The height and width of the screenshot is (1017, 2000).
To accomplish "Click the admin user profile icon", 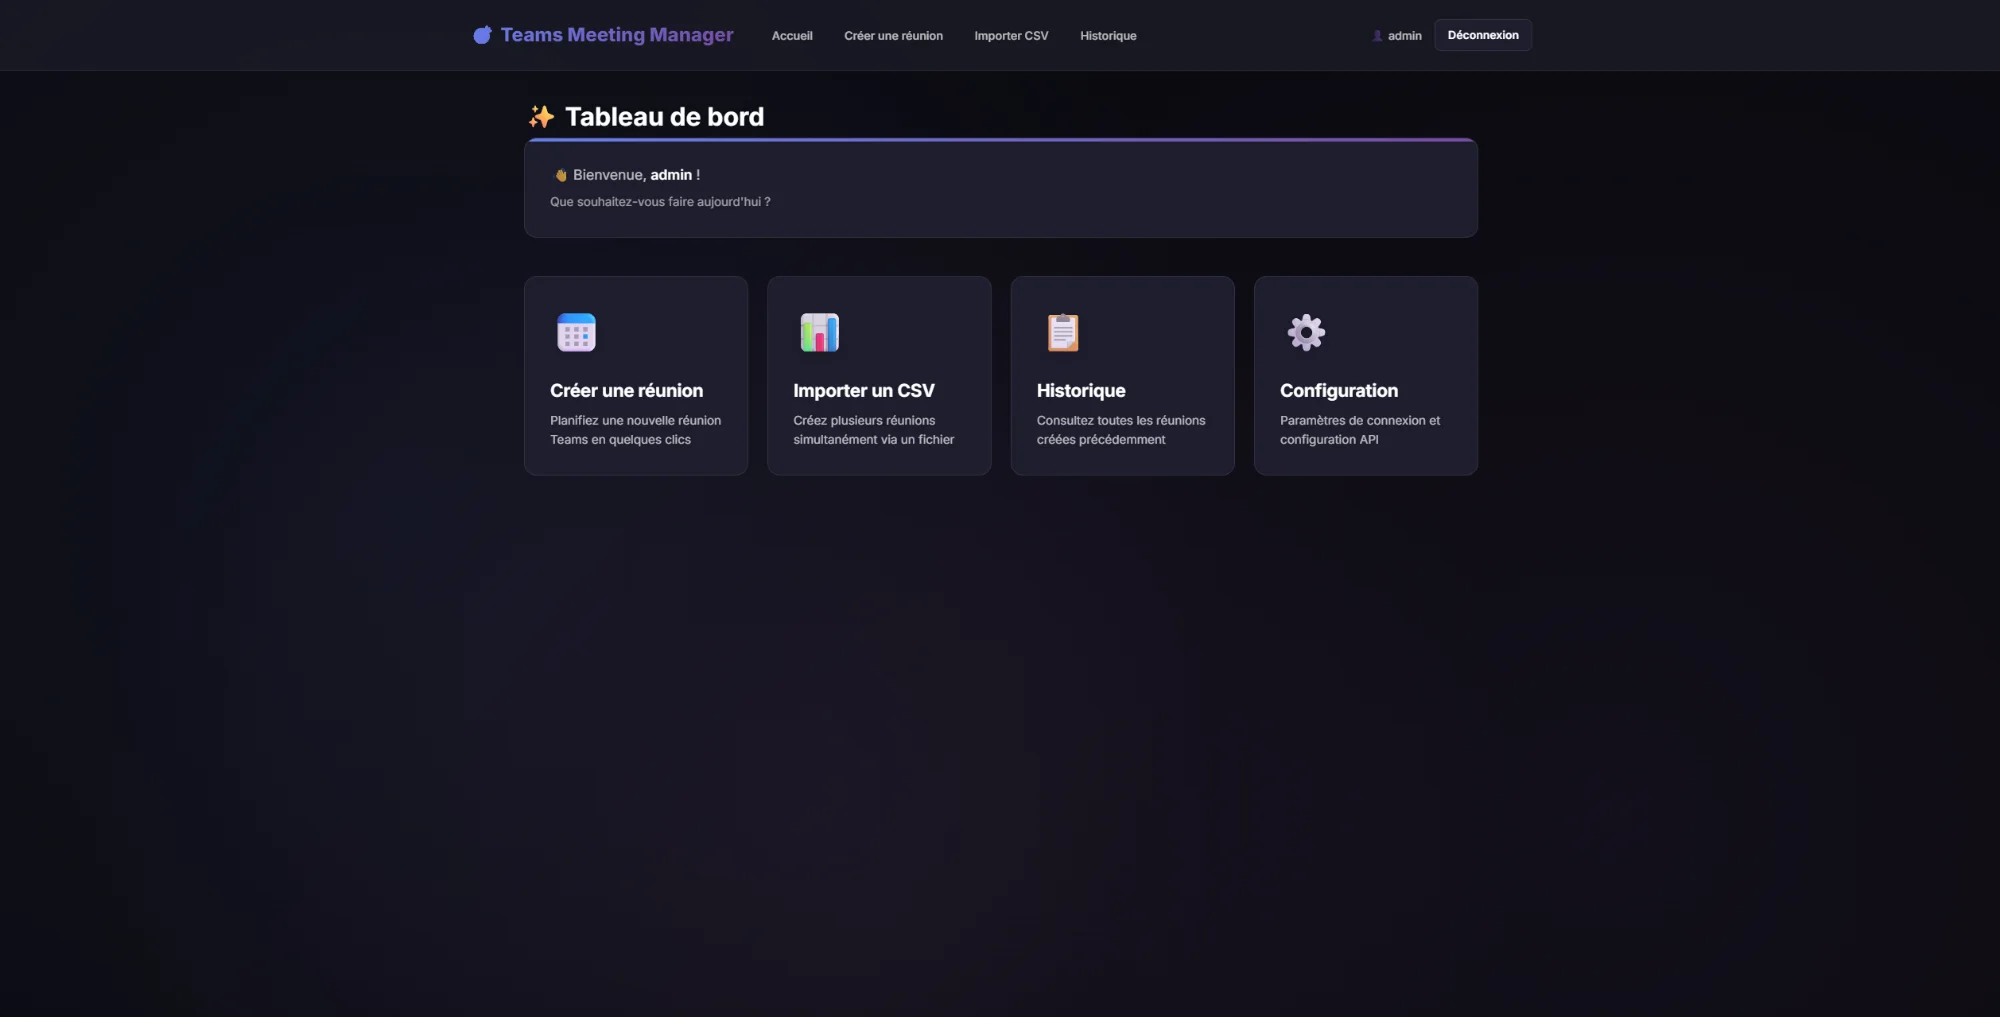I will tap(1376, 35).
